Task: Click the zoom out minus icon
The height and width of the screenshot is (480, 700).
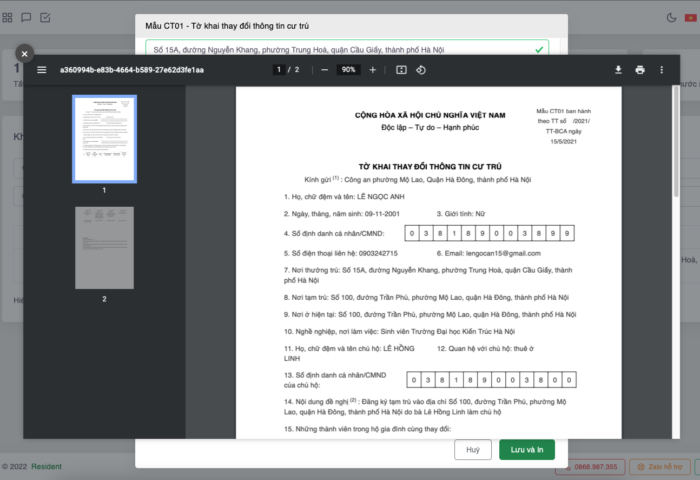Action: click(324, 70)
